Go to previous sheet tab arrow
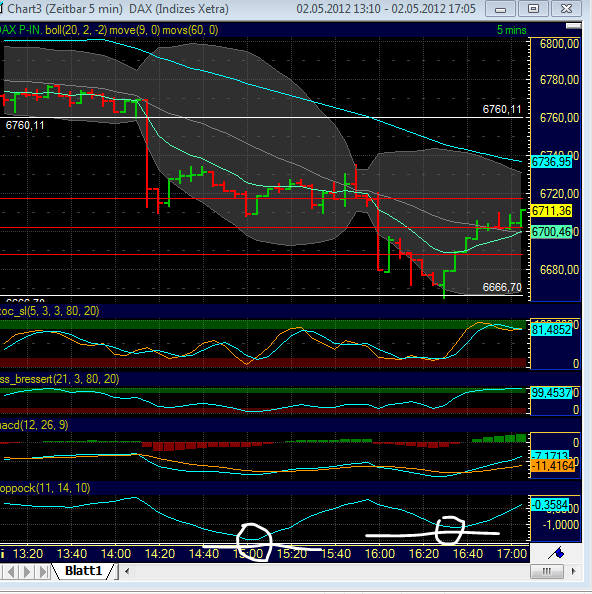The image size is (592, 594). [x=11, y=571]
